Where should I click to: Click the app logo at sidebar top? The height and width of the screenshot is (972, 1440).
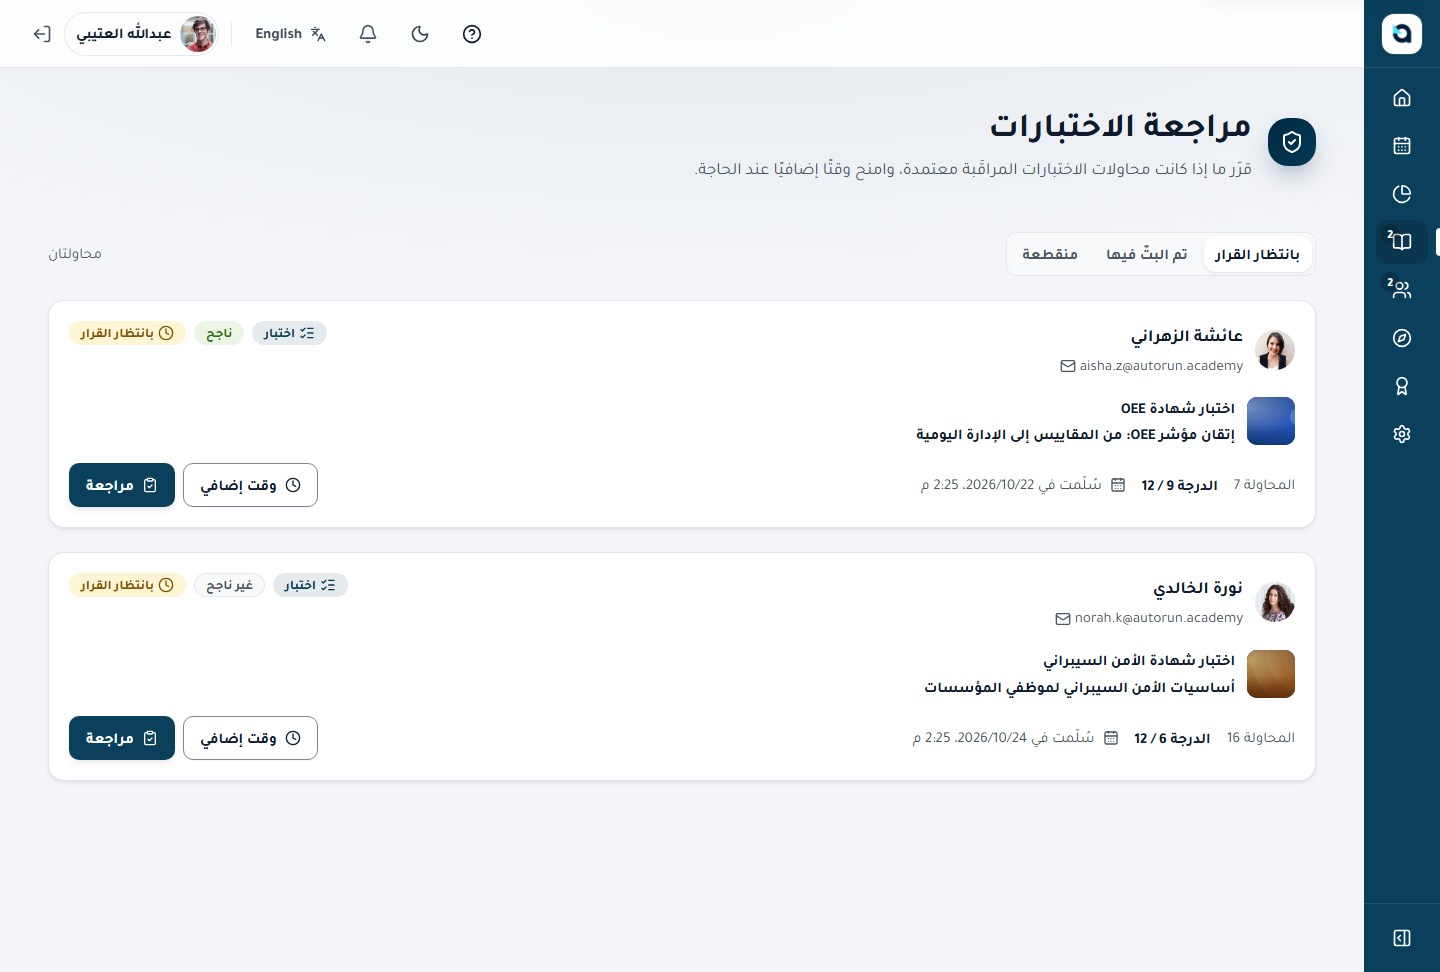pos(1402,34)
